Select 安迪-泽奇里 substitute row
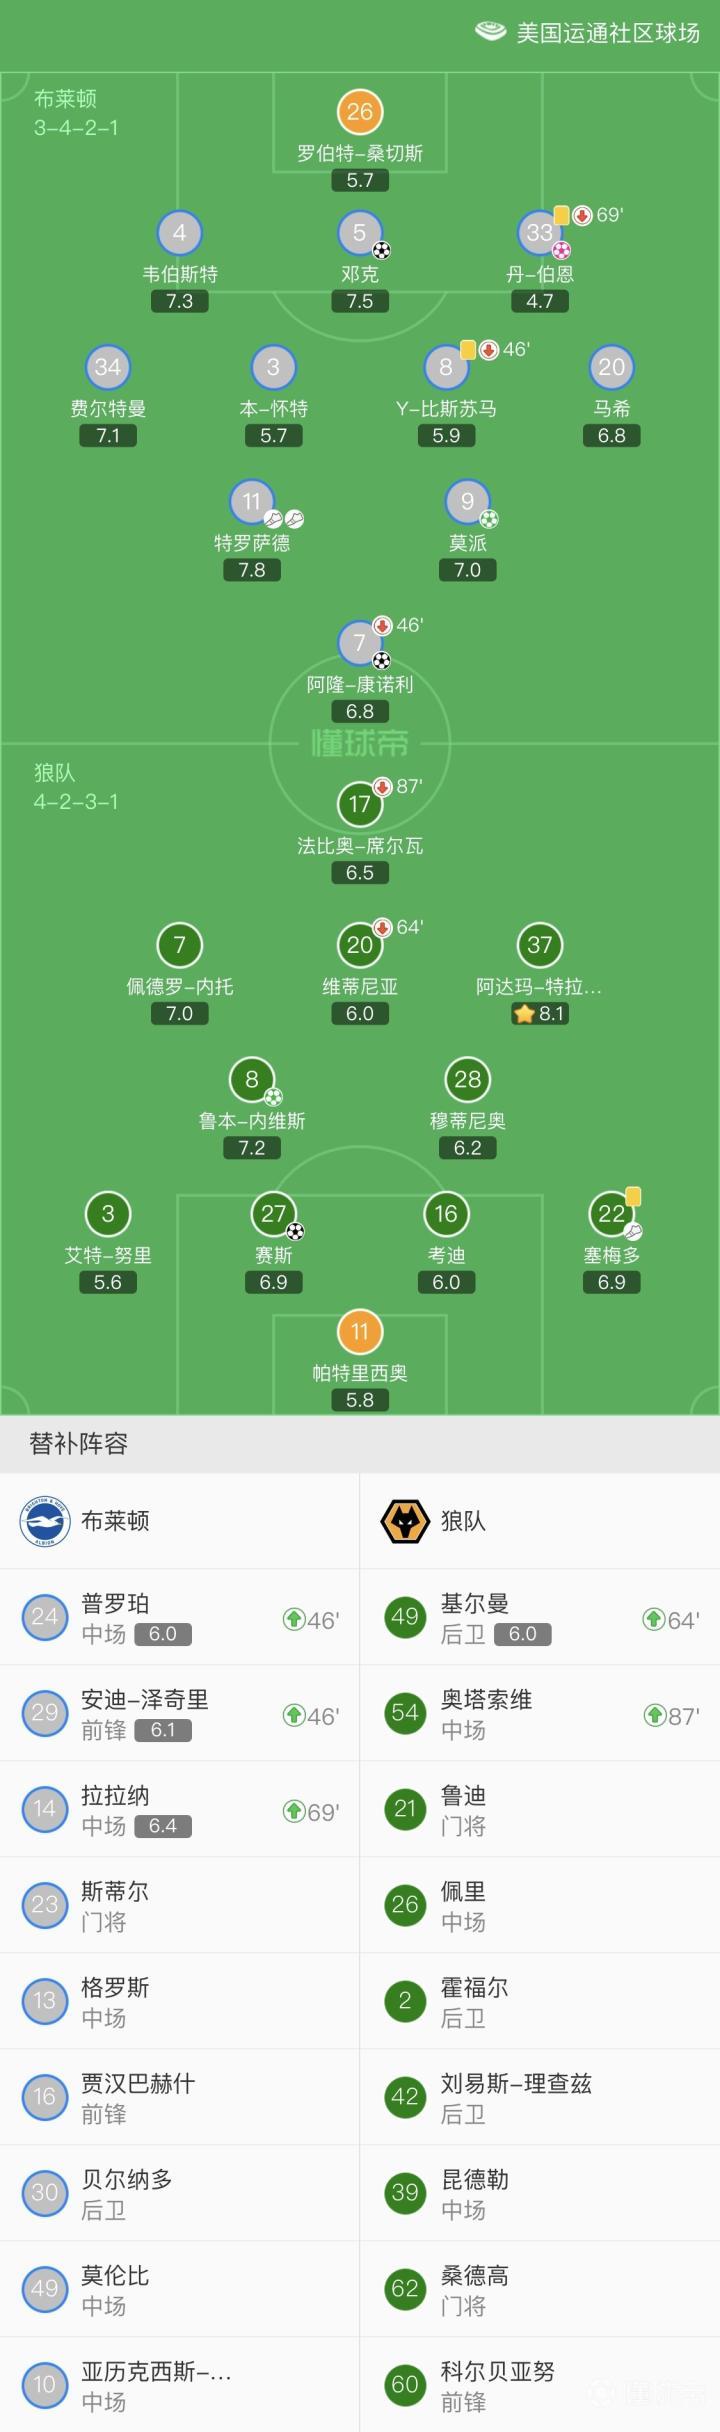The width and height of the screenshot is (720, 2432). [180, 1713]
